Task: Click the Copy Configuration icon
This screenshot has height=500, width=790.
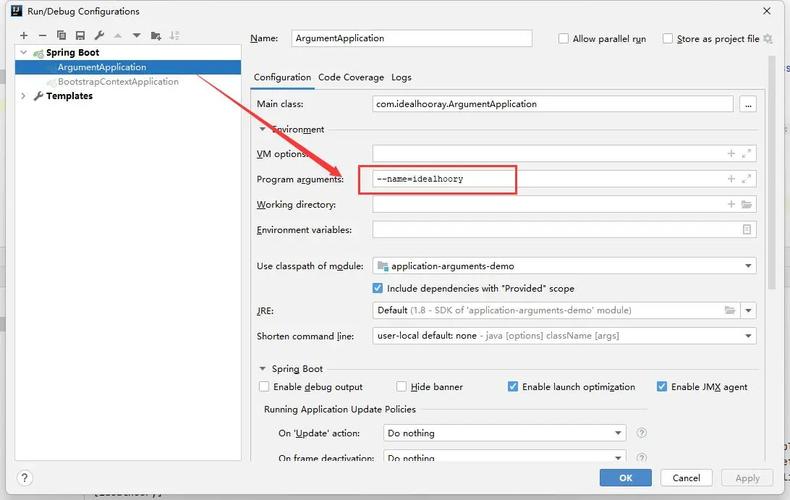Action: point(62,35)
